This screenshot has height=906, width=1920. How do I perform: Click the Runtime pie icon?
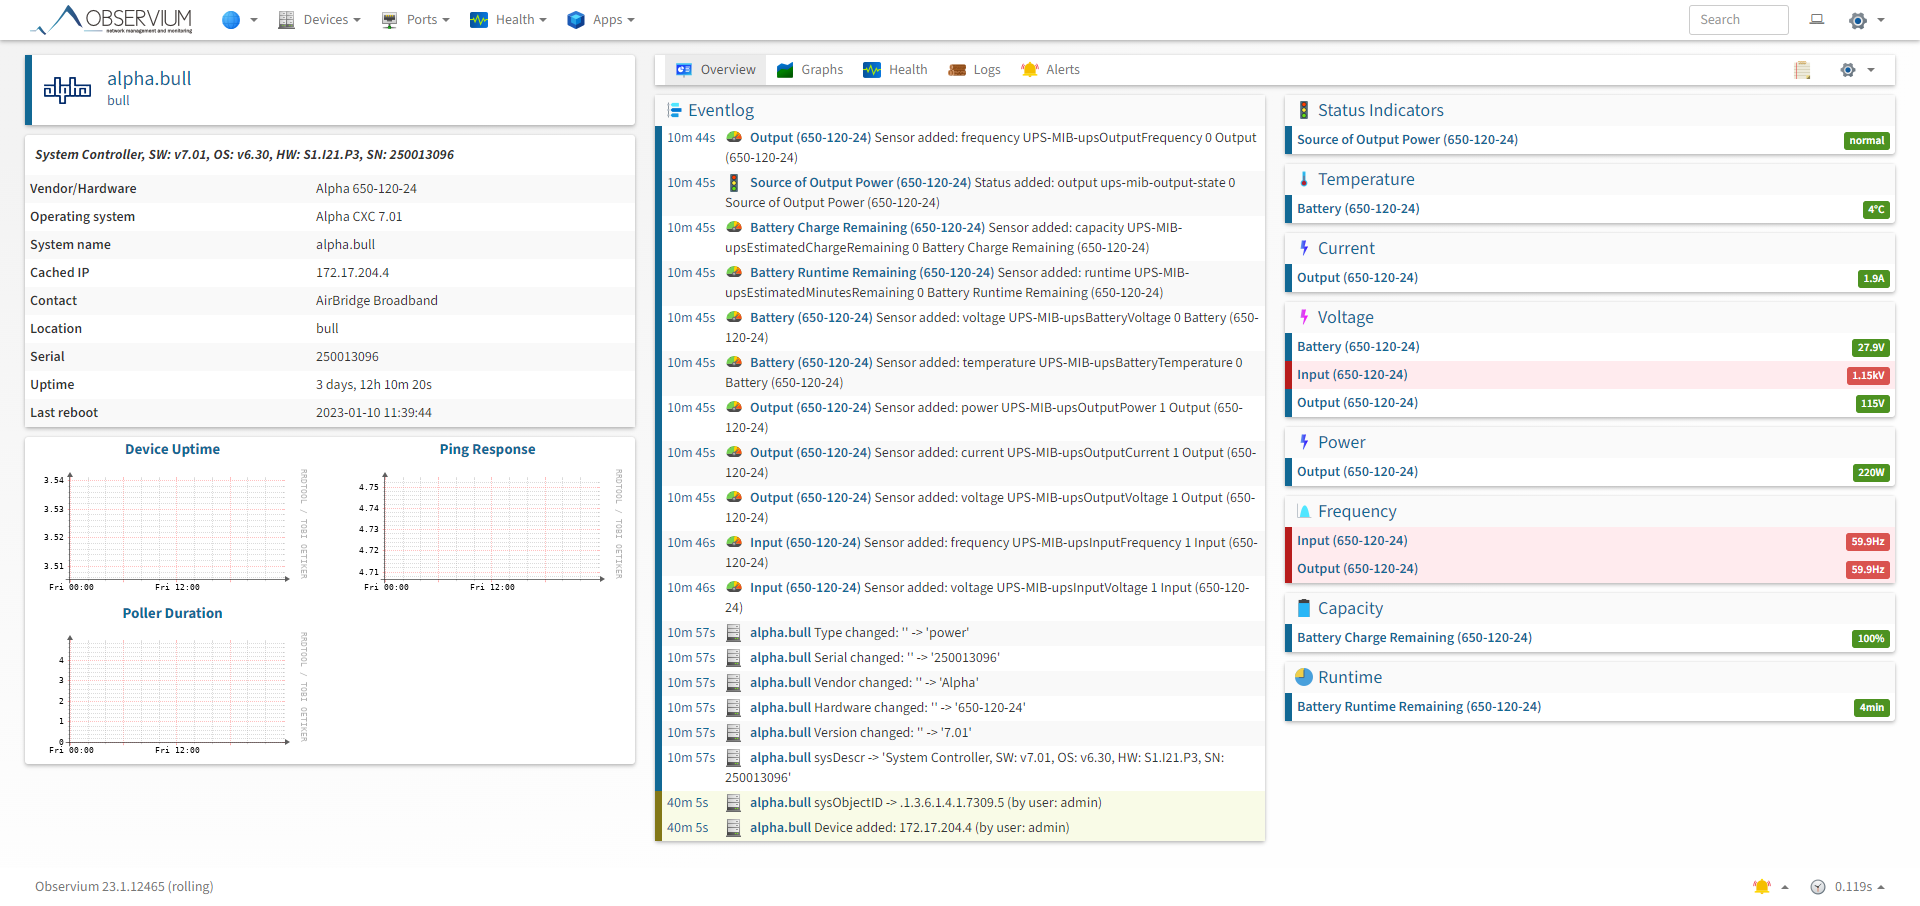point(1304,677)
